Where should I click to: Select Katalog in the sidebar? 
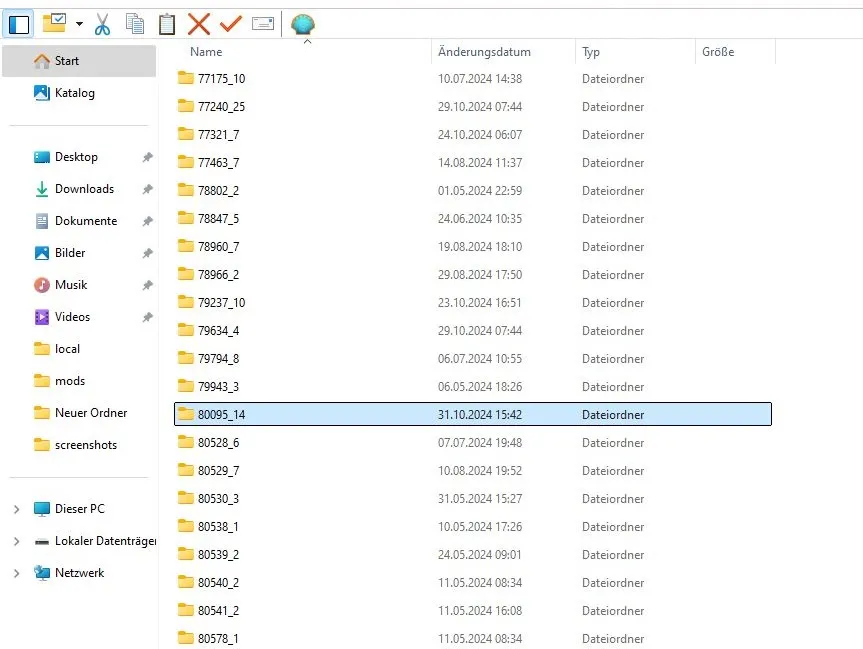tap(74, 93)
